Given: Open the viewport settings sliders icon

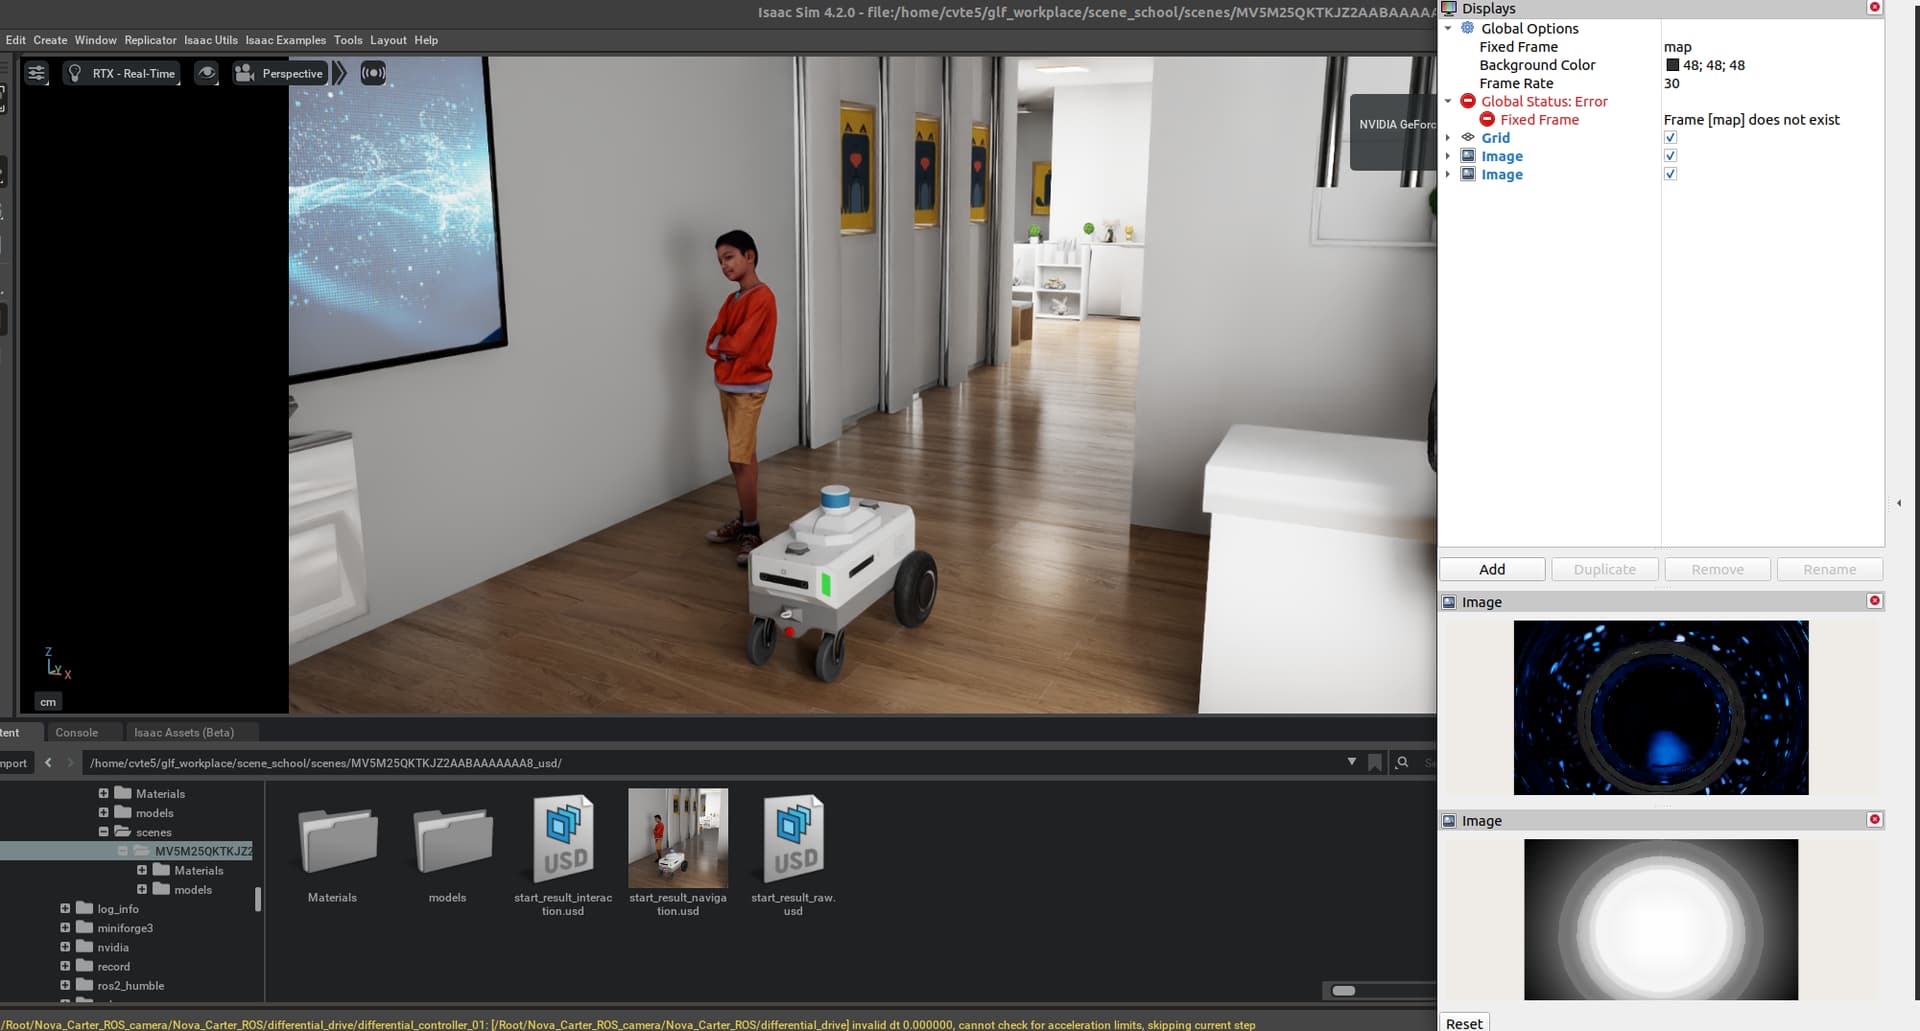Looking at the screenshot, I should coord(36,73).
